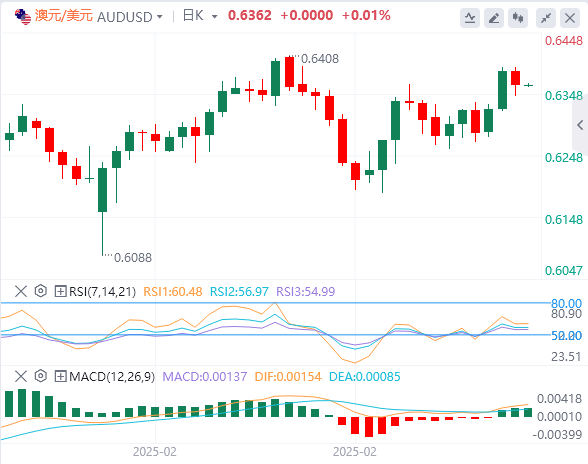Click the RSI1:60.48 value
This screenshot has width=588, height=464.
[x=173, y=291]
